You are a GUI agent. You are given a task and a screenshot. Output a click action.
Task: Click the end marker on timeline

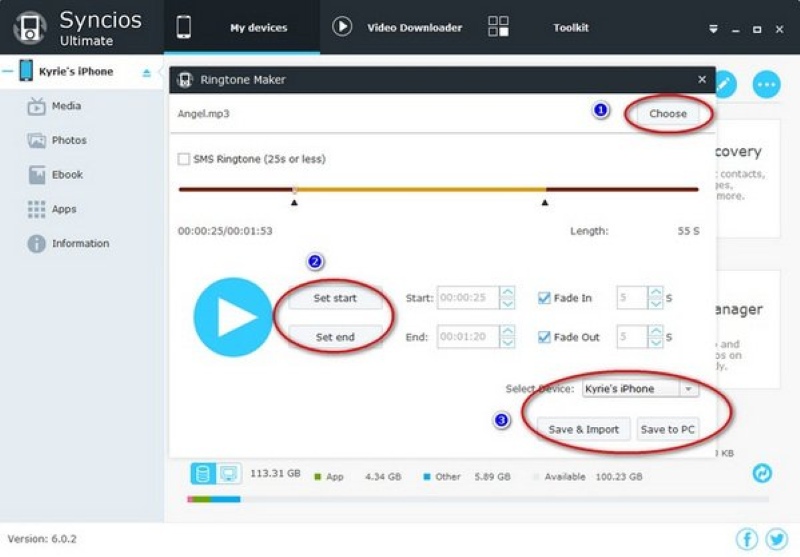click(x=545, y=202)
